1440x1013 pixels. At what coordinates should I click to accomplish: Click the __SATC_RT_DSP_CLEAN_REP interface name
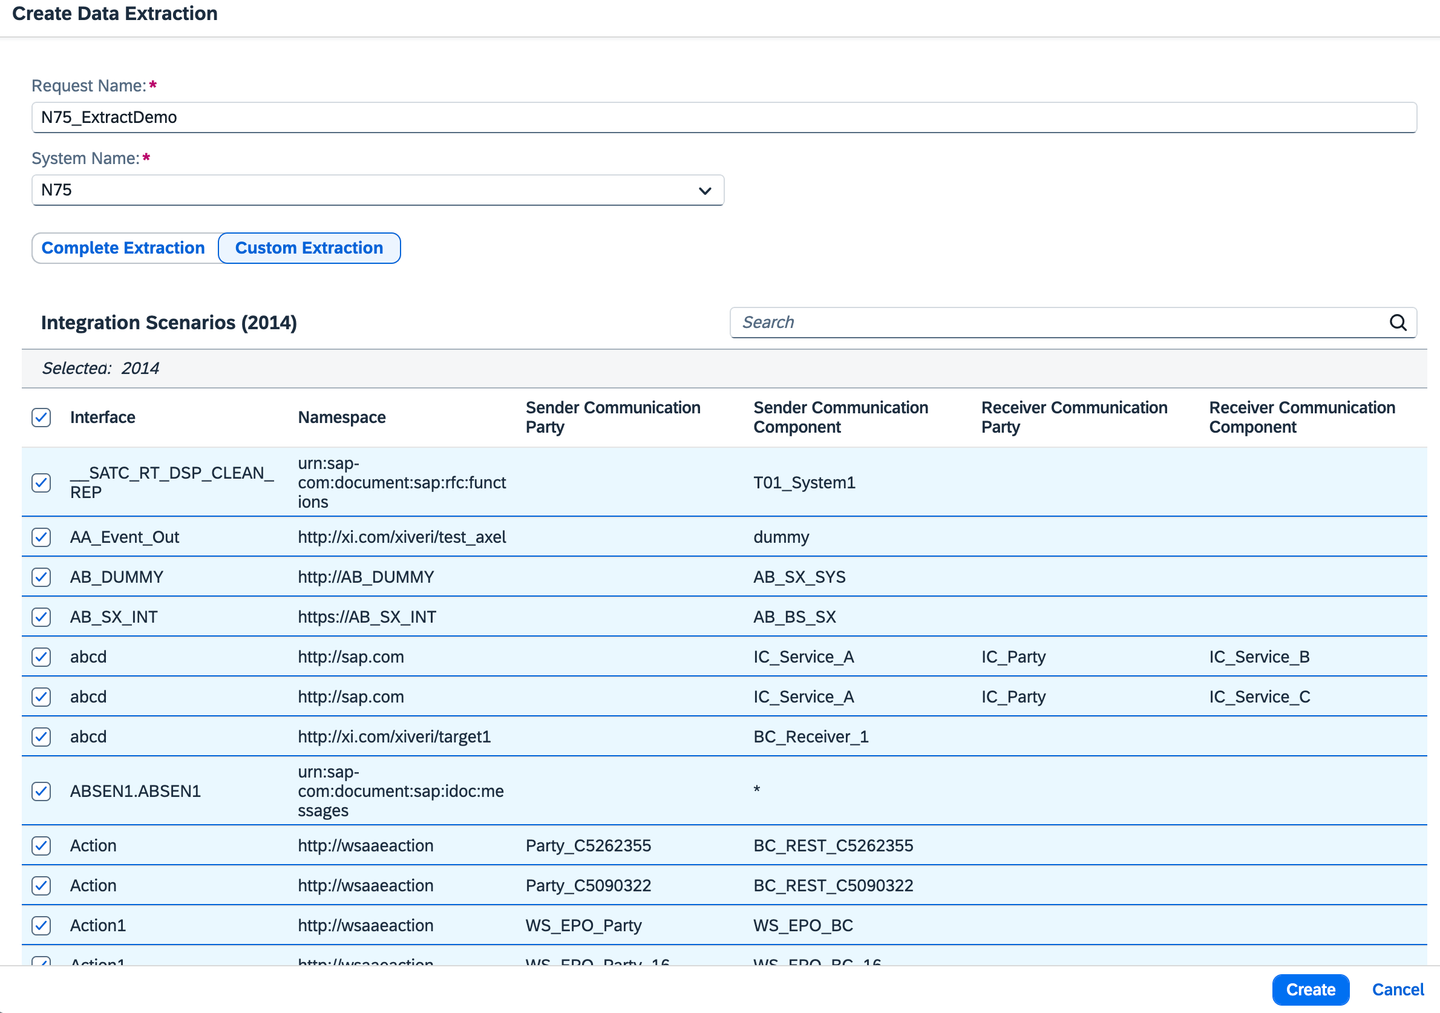[172, 482]
